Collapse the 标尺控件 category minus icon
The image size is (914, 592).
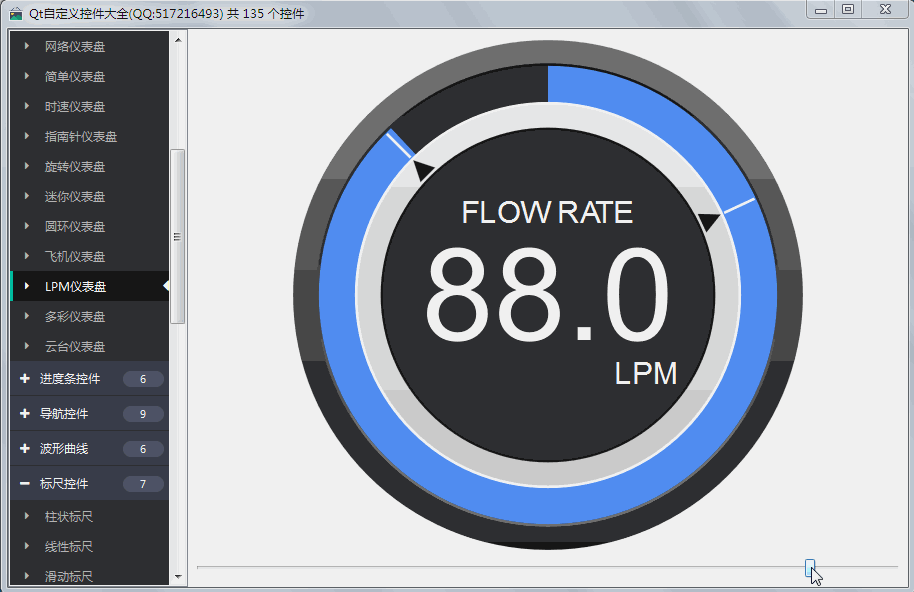pyautogui.click(x=24, y=484)
